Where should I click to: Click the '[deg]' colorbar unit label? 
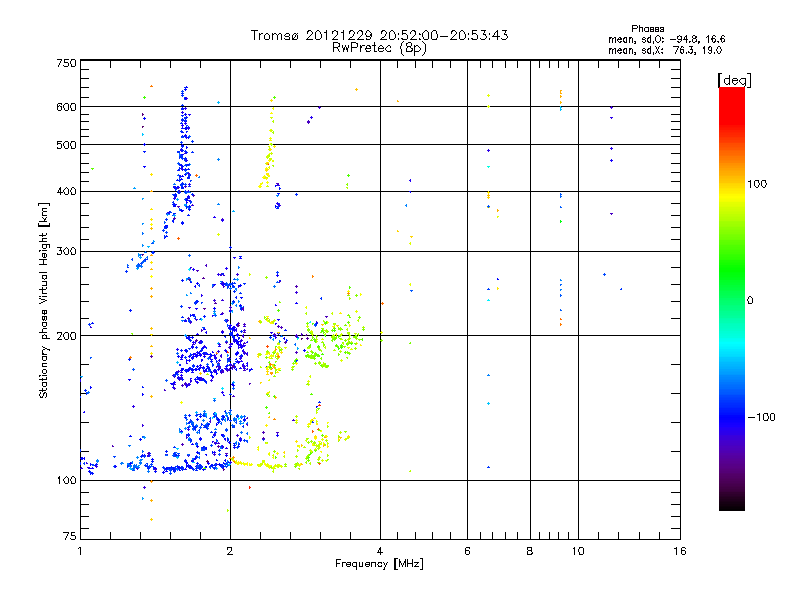click(x=734, y=80)
